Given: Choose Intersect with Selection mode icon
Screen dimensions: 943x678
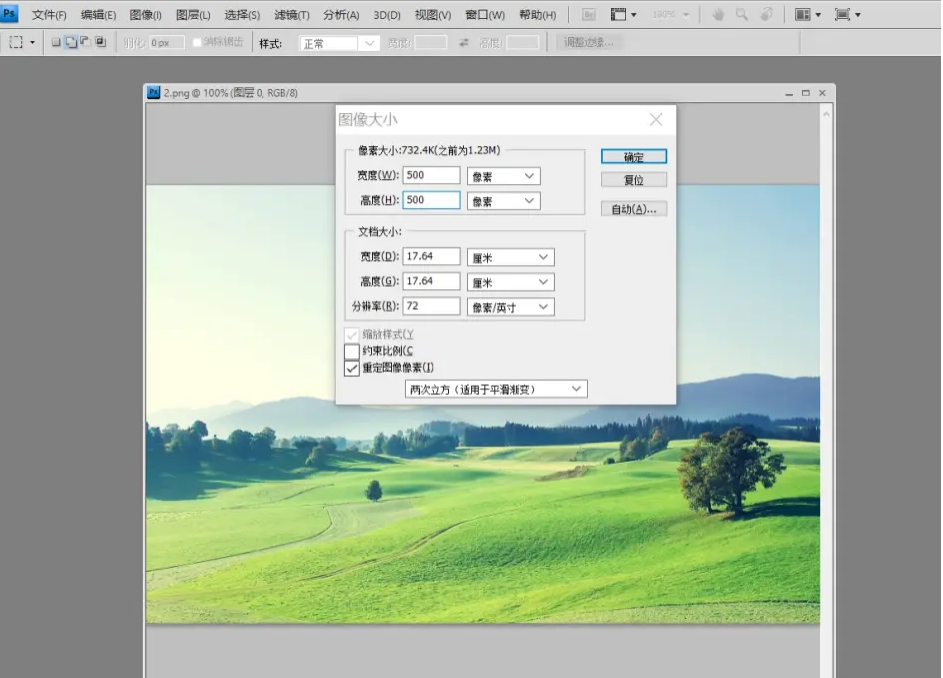Looking at the screenshot, I should click(x=100, y=42).
